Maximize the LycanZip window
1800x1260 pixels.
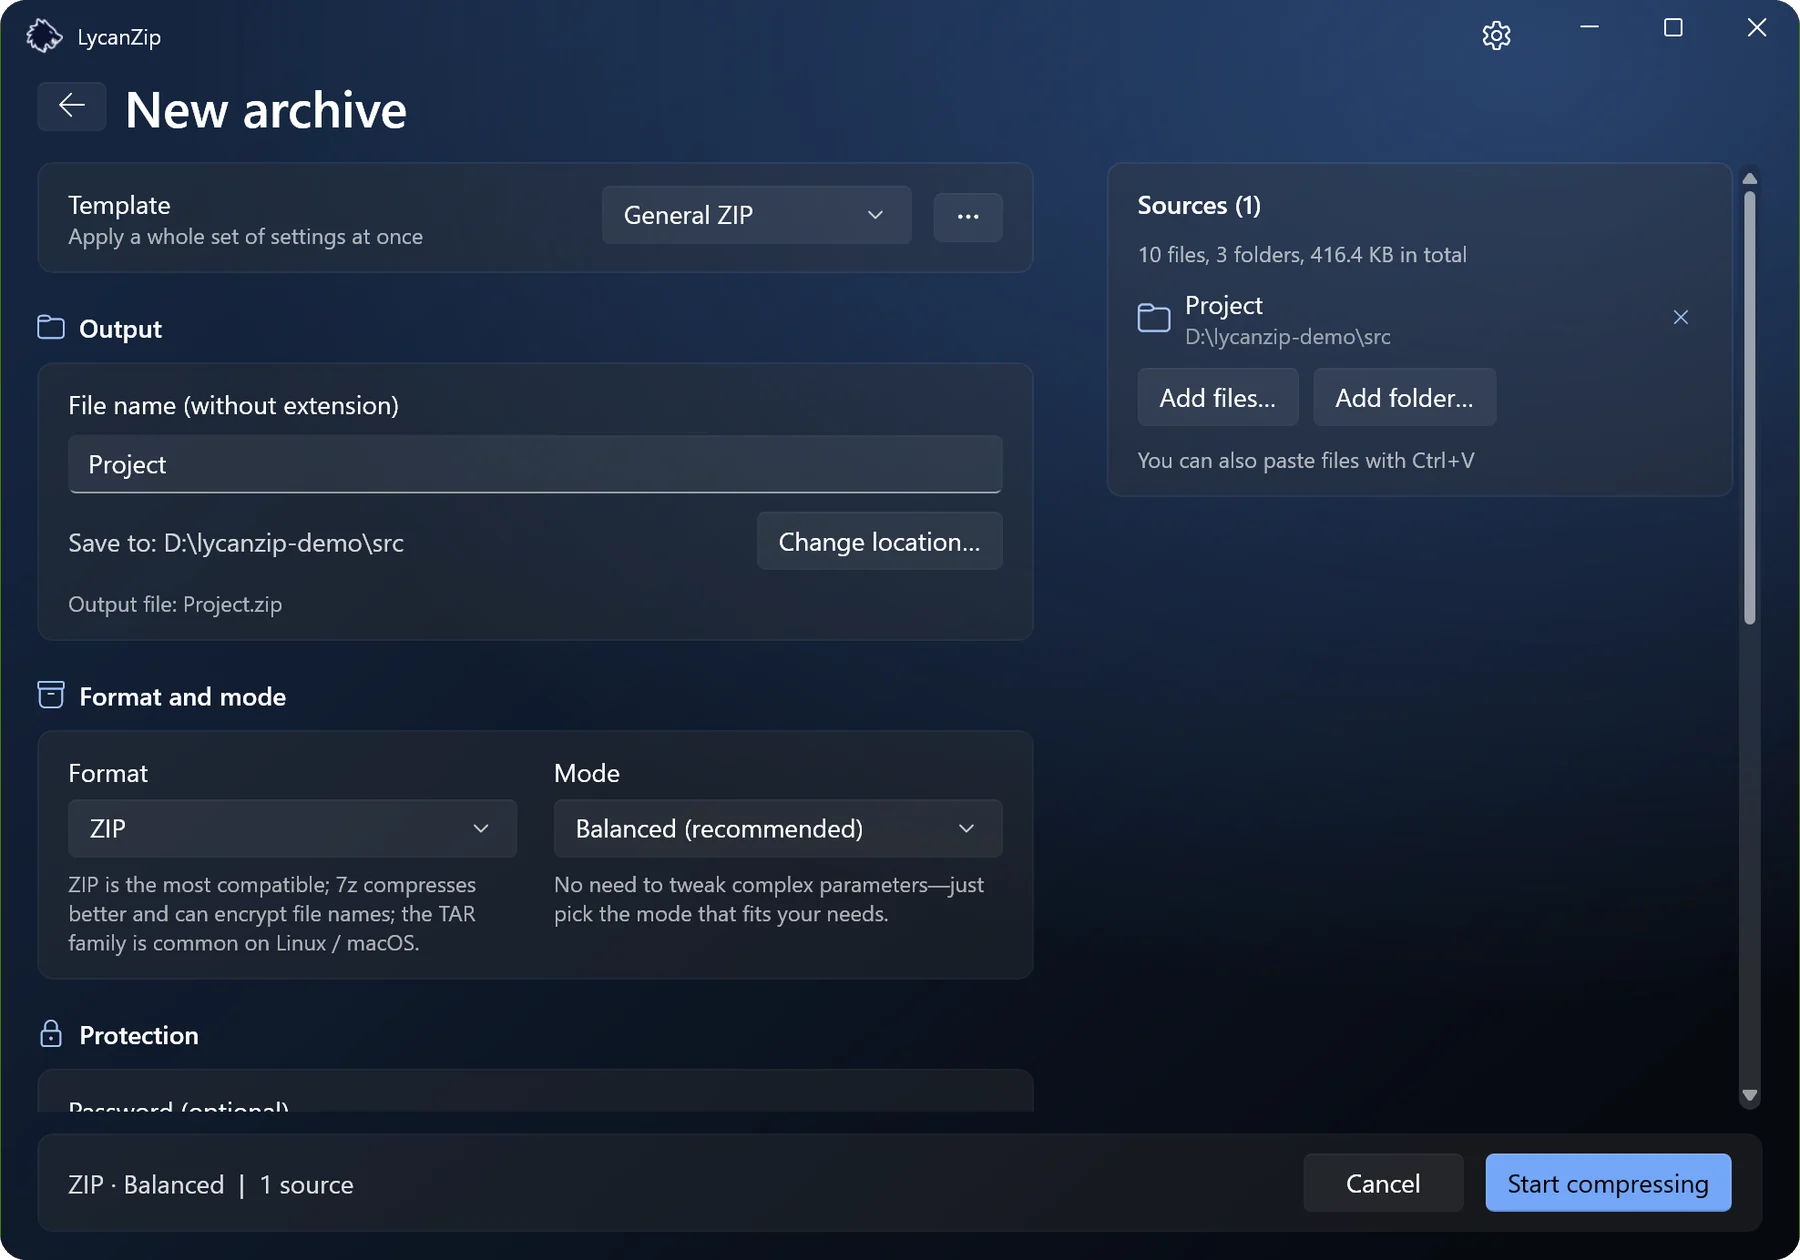click(x=1673, y=27)
